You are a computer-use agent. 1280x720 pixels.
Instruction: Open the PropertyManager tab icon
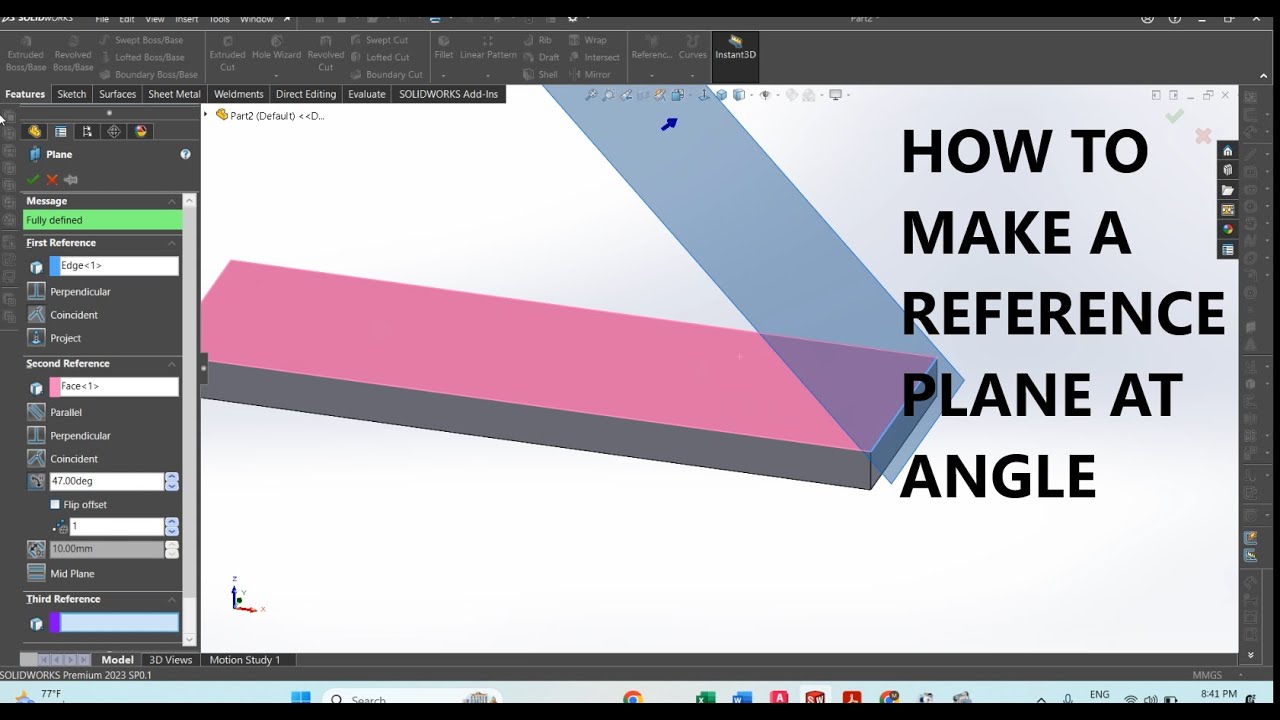(x=61, y=131)
